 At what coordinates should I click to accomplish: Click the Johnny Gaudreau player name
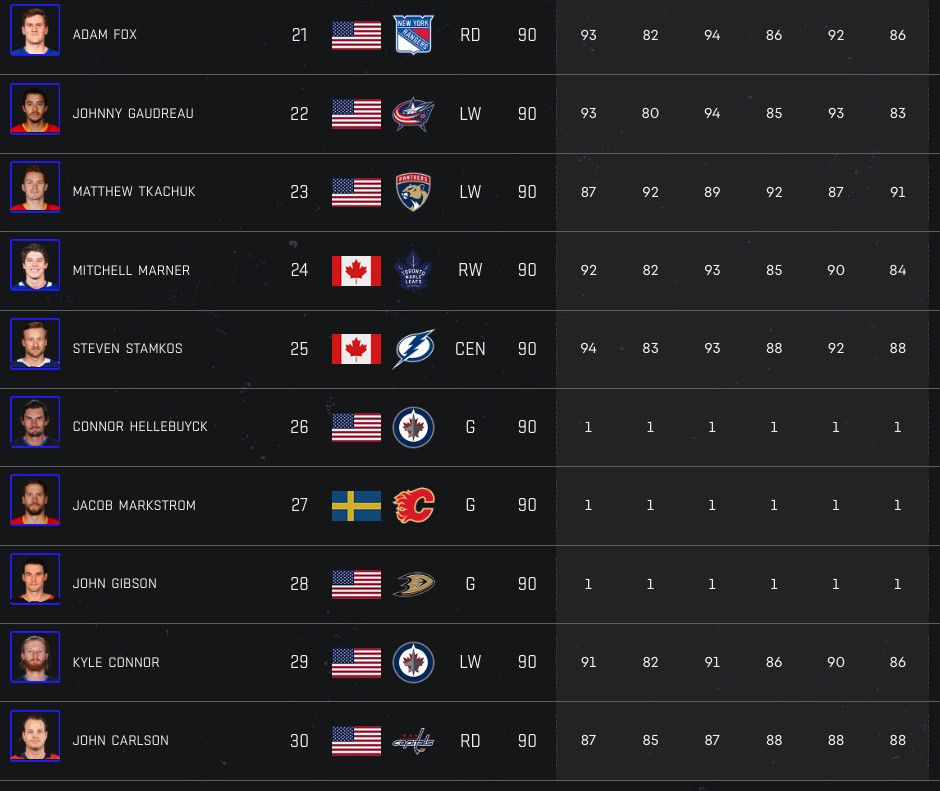pos(133,114)
